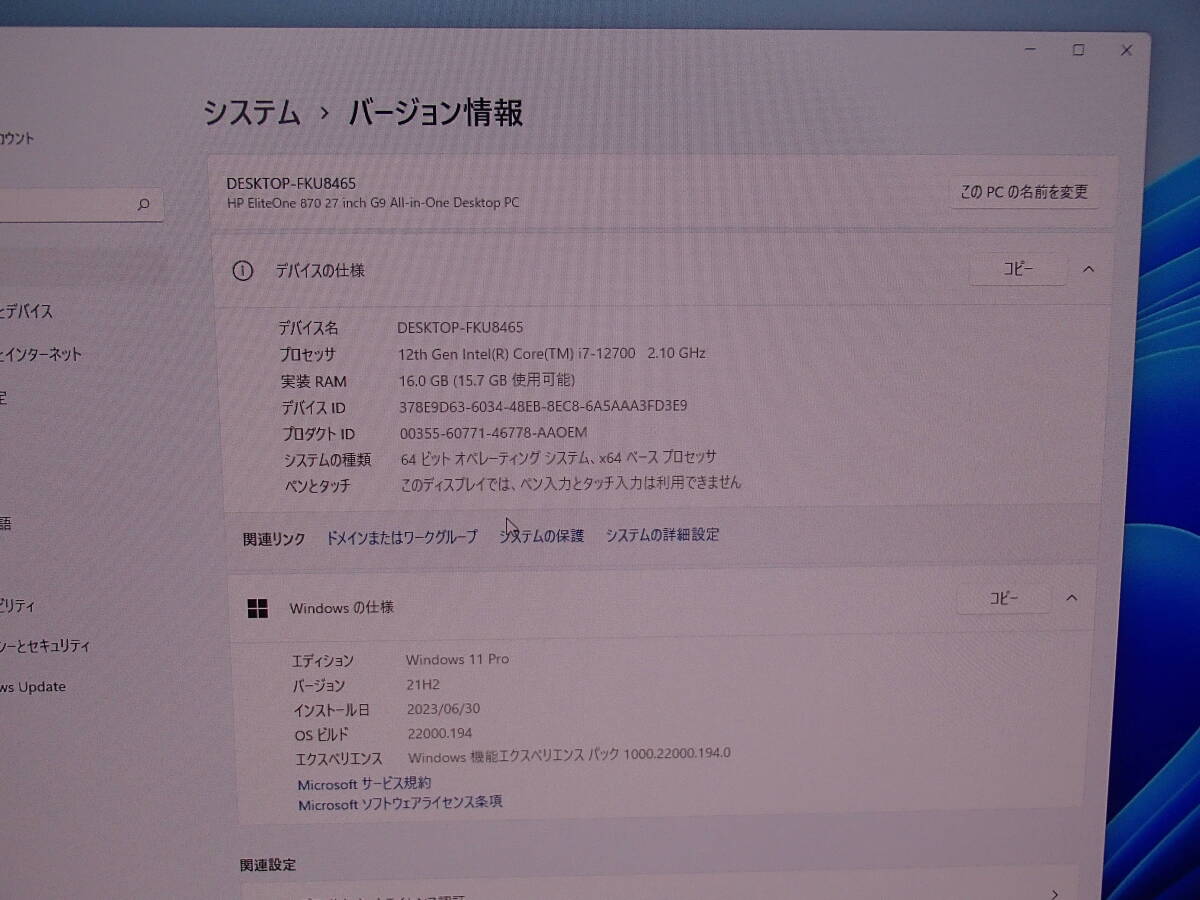Click the sidebar search input field
Screen dimensions: 1200x900
(x=80, y=205)
